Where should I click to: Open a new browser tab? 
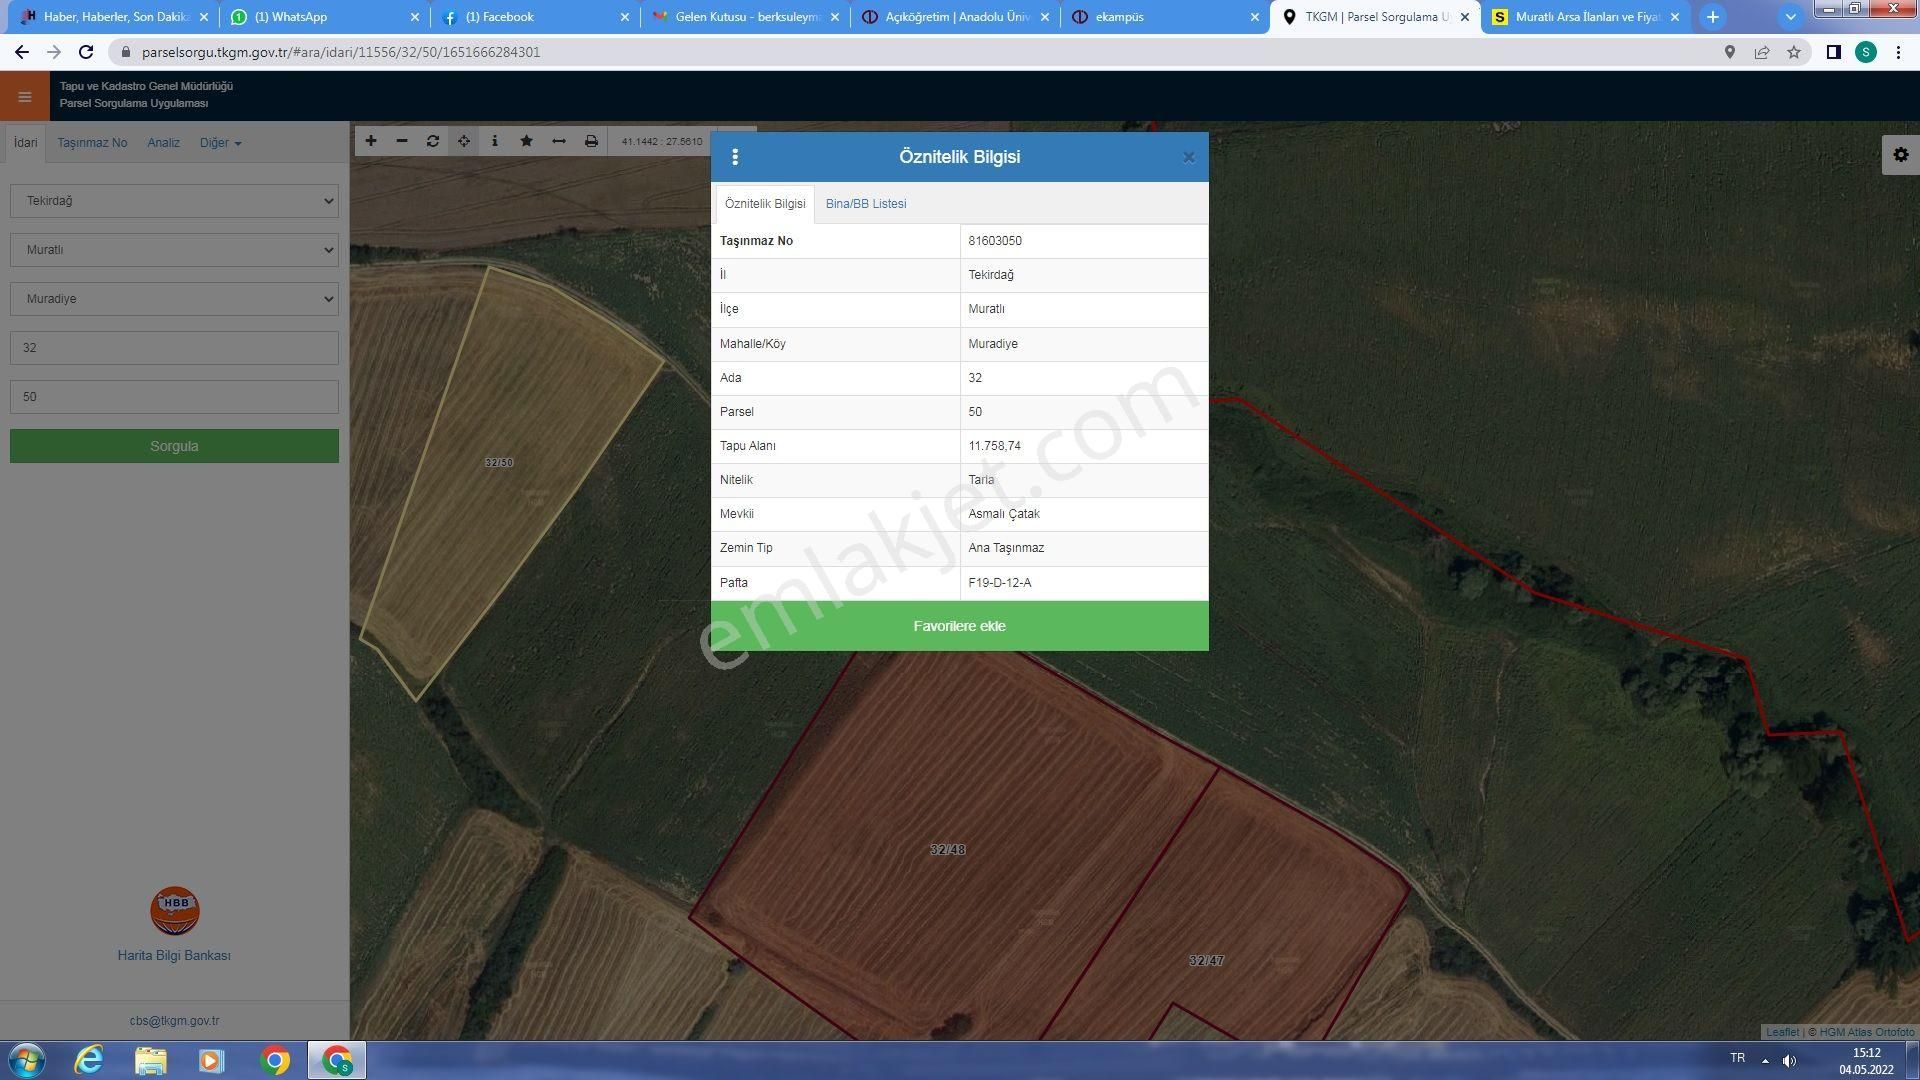point(1713,17)
